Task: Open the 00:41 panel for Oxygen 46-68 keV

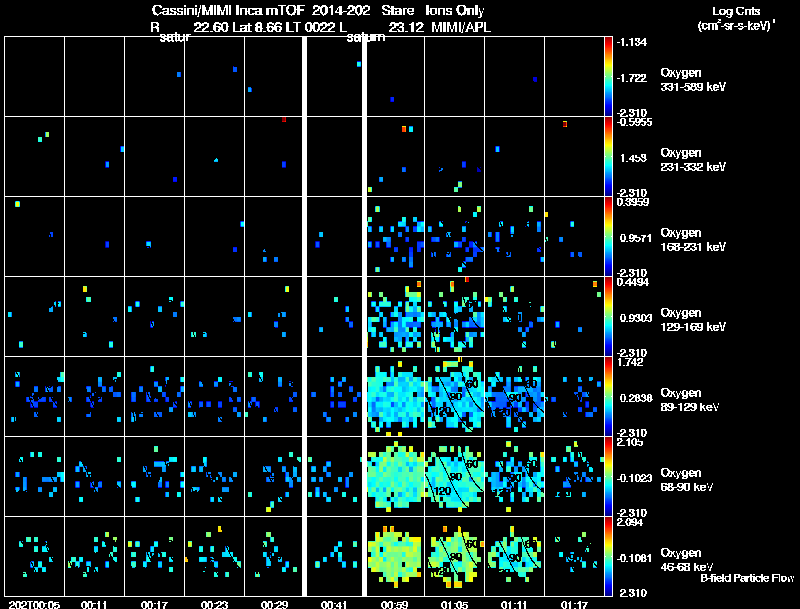Action: click(x=334, y=556)
